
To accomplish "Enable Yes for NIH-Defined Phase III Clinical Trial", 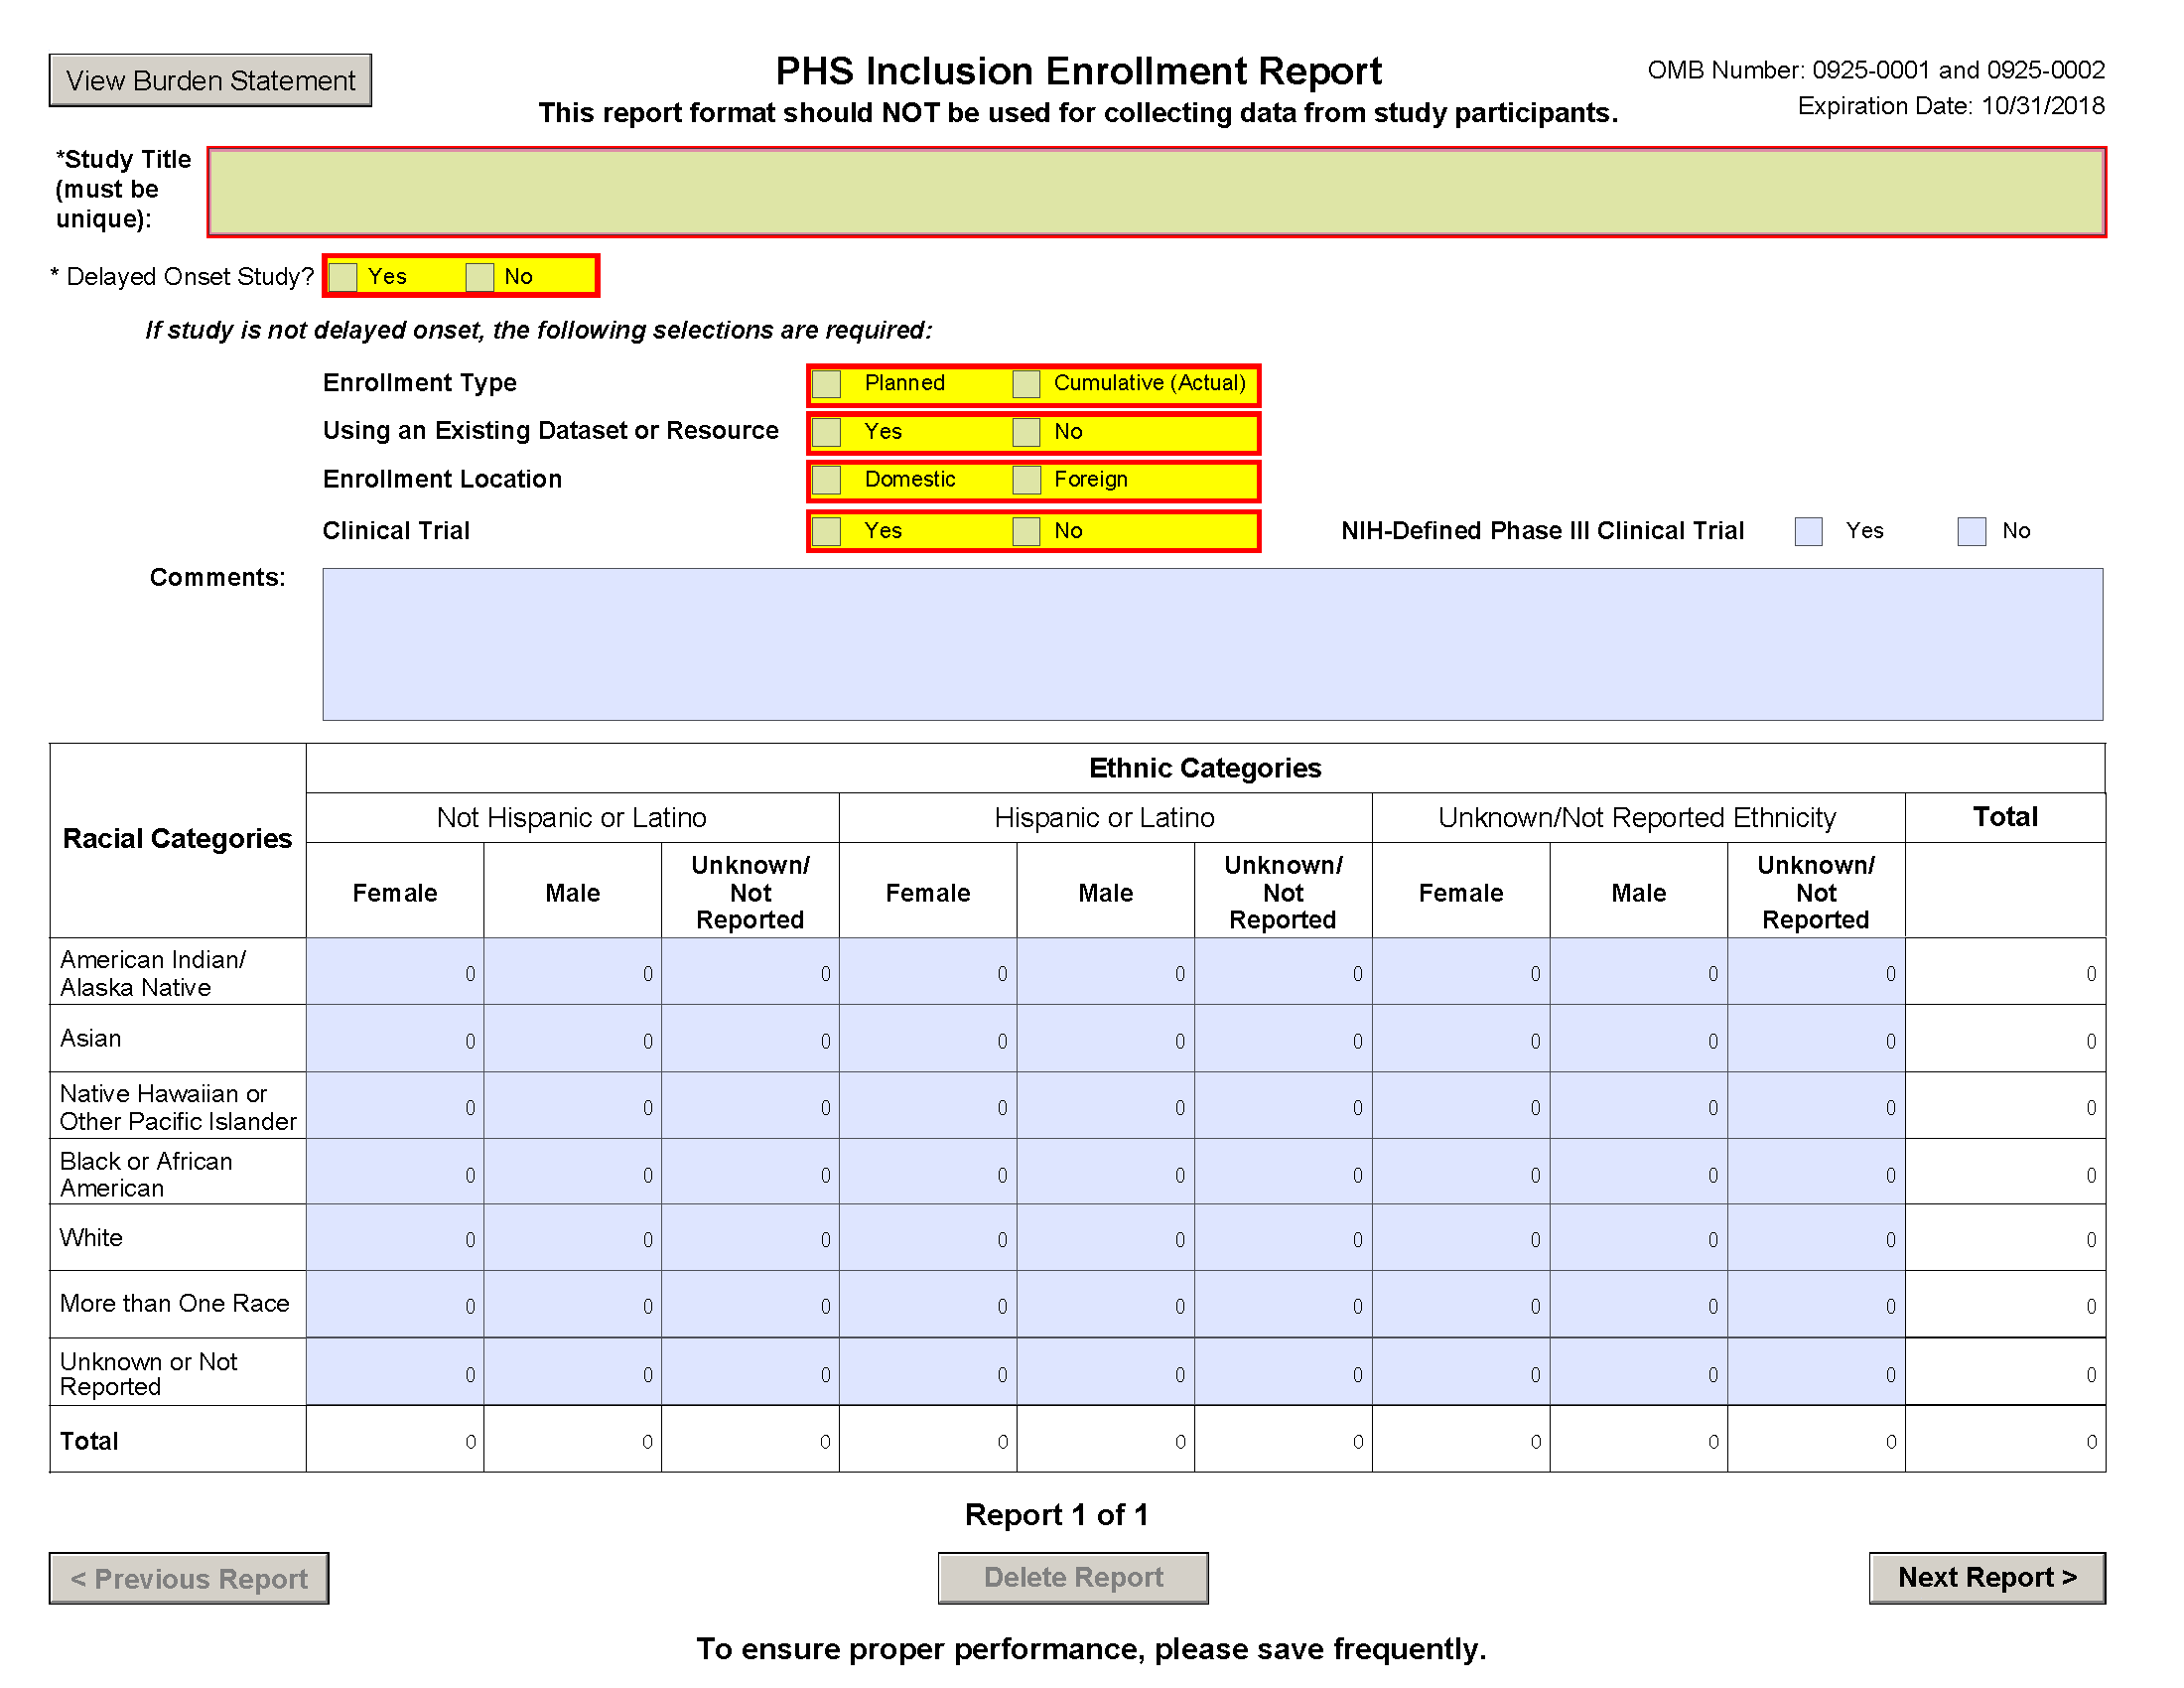I will [x=1808, y=531].
